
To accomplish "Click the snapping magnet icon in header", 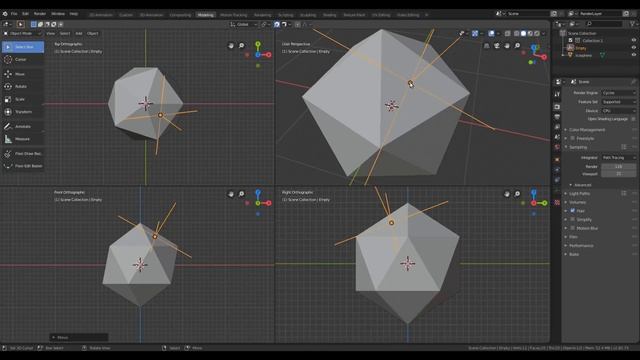I will 277,24.
